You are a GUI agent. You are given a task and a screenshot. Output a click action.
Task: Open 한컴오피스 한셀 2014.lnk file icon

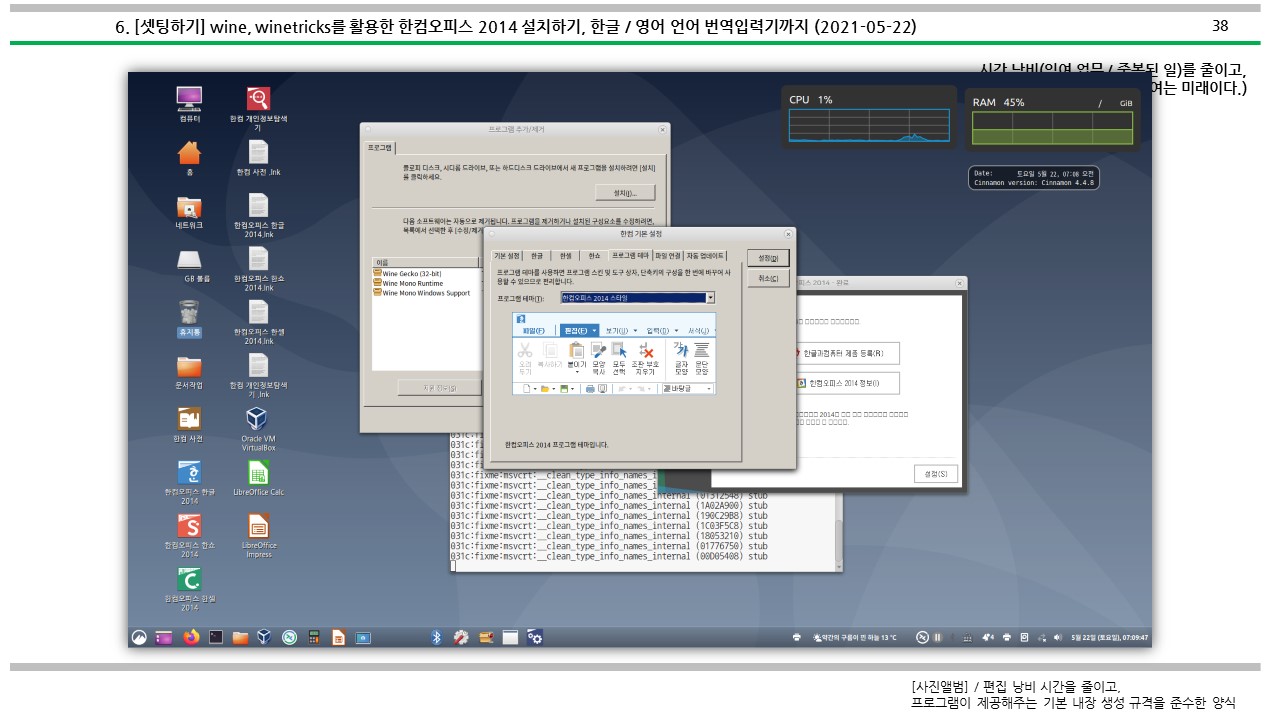point(258,312)
